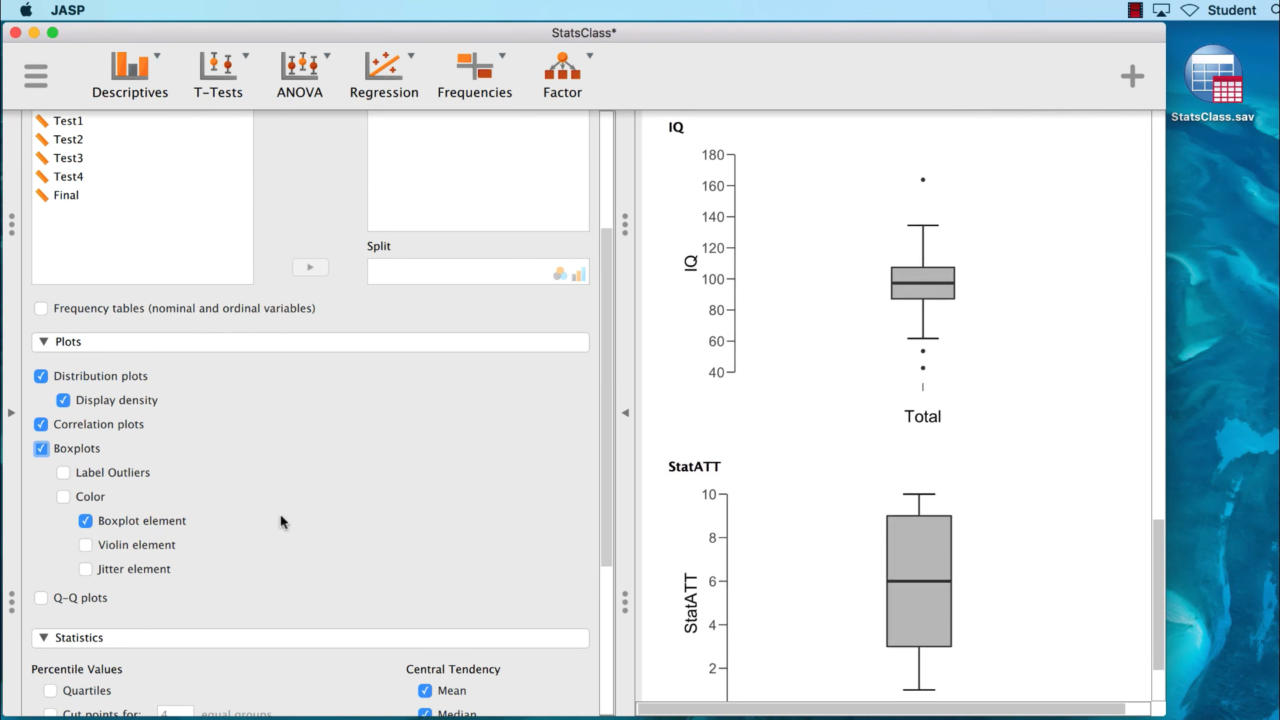Open the Factor analysis menu

click(563, 76)
